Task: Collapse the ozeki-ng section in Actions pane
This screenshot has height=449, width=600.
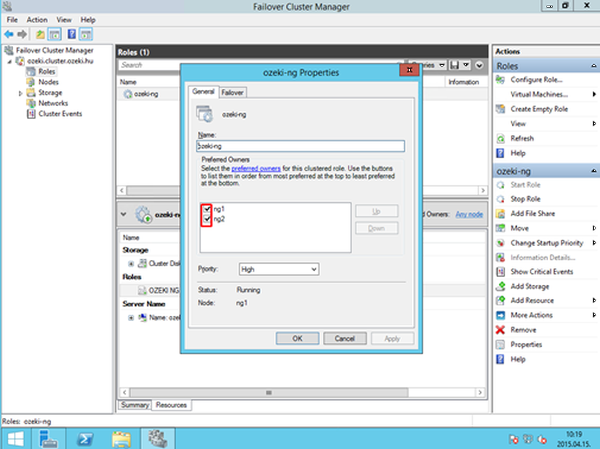Action: [x=593, y=171]
